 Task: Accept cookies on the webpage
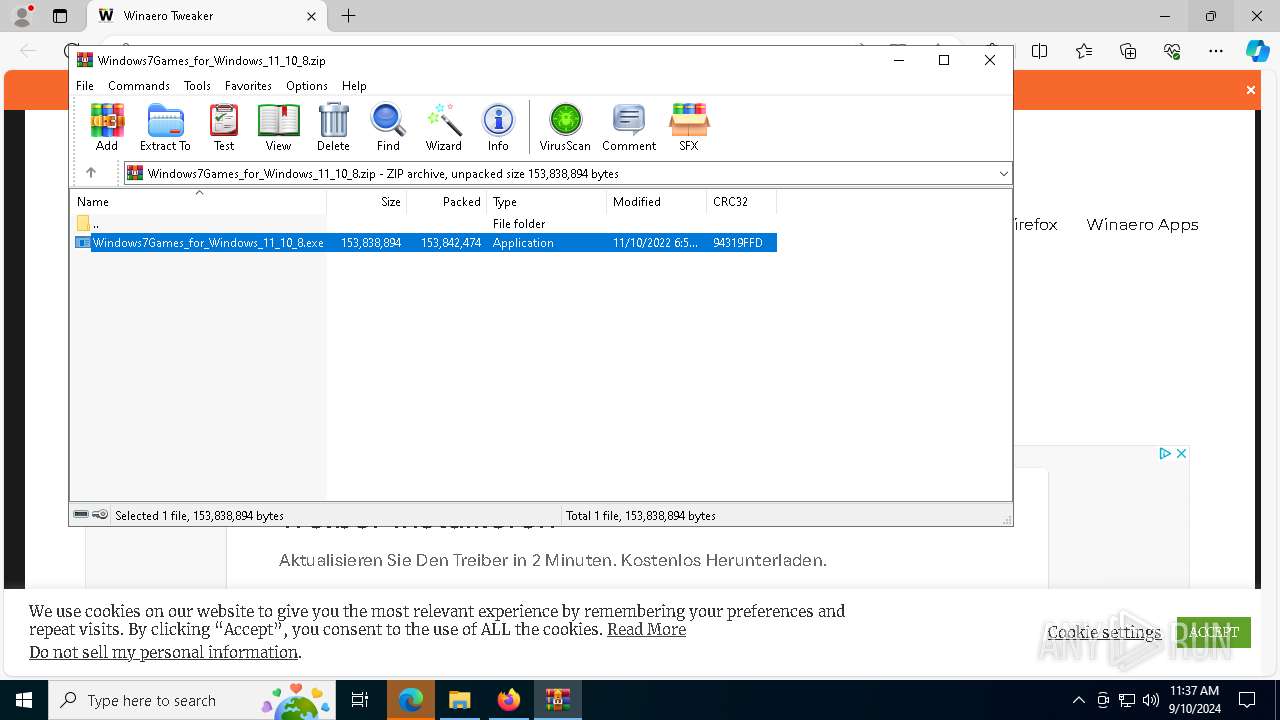[1214, 632]
